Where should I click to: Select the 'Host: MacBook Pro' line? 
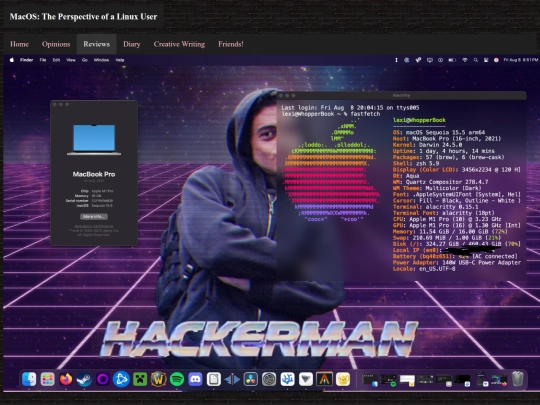click(x=447, y=138)
